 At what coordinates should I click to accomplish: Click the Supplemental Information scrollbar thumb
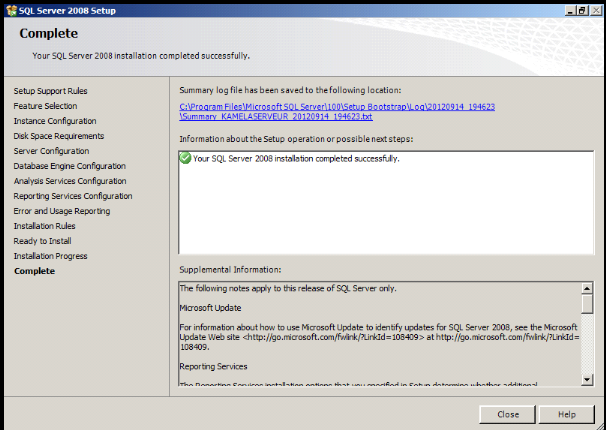coord(587,304)
